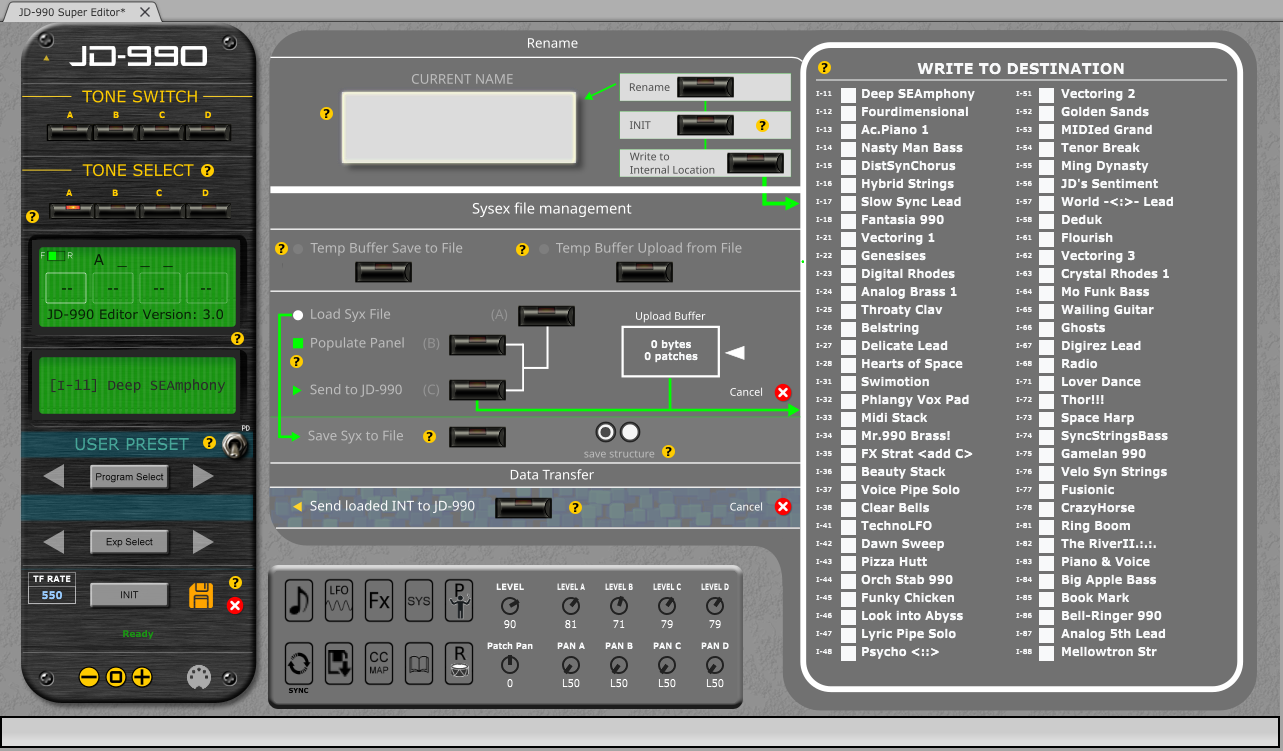Save using the orange floppy disk icon
Screen dimensions: 1283x751
pos(200,595)
